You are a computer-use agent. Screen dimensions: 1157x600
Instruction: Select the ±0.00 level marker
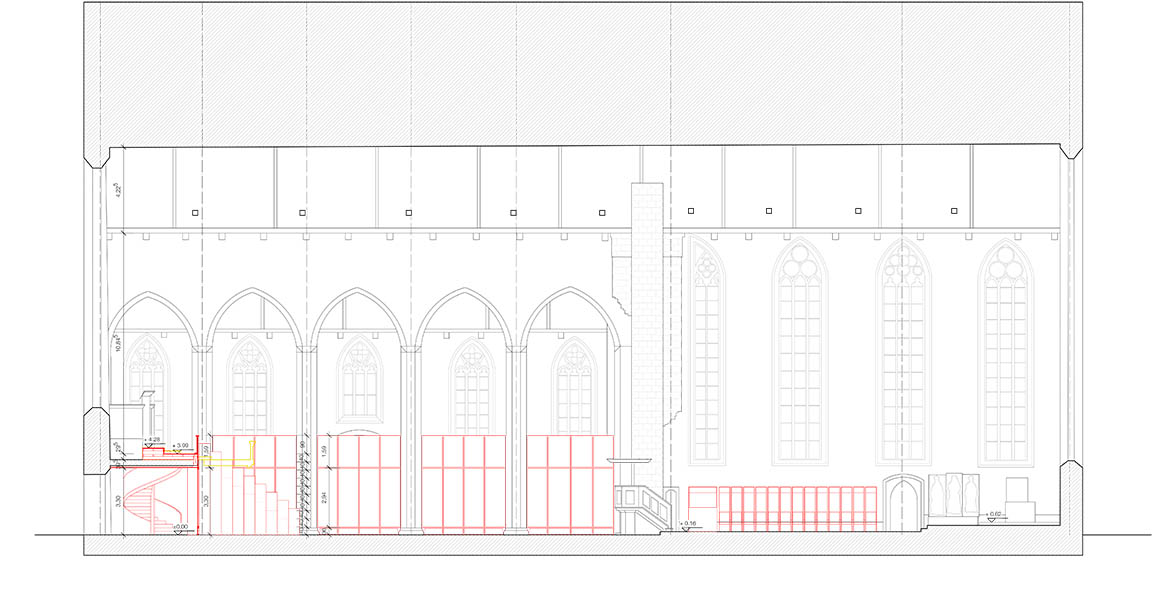pos(180,526)
